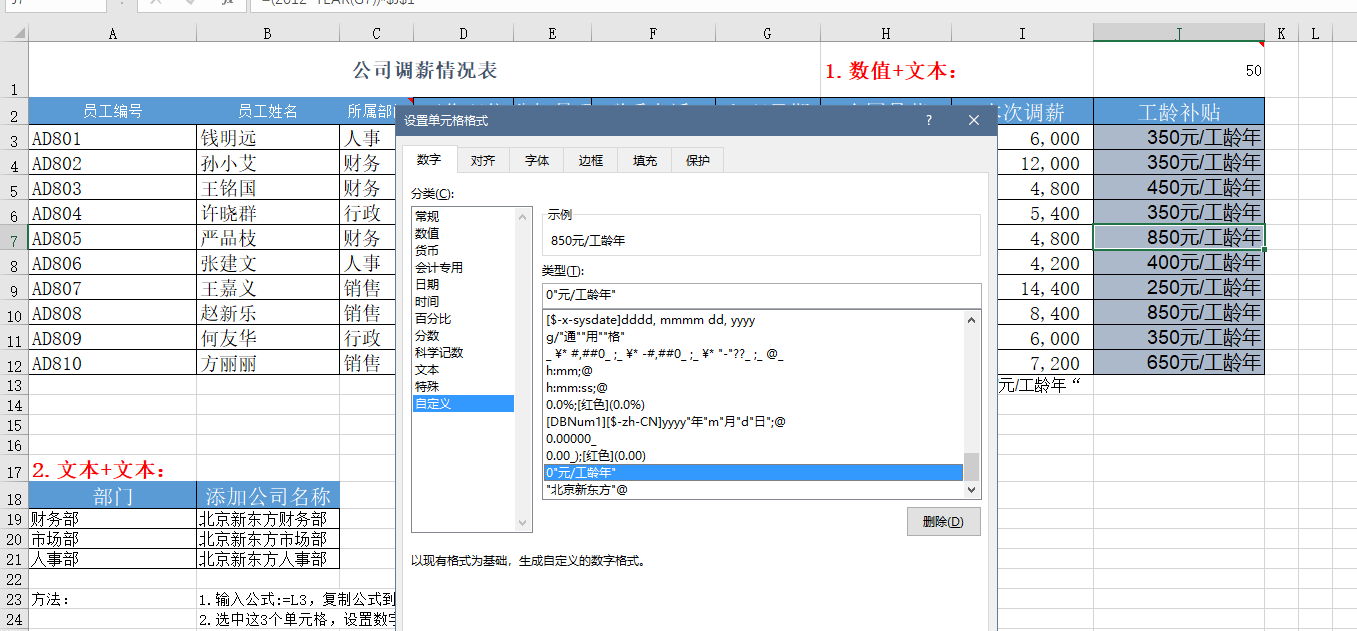
Task: Click cell 北京新东方财务部
Action: (x=268, y=519)
